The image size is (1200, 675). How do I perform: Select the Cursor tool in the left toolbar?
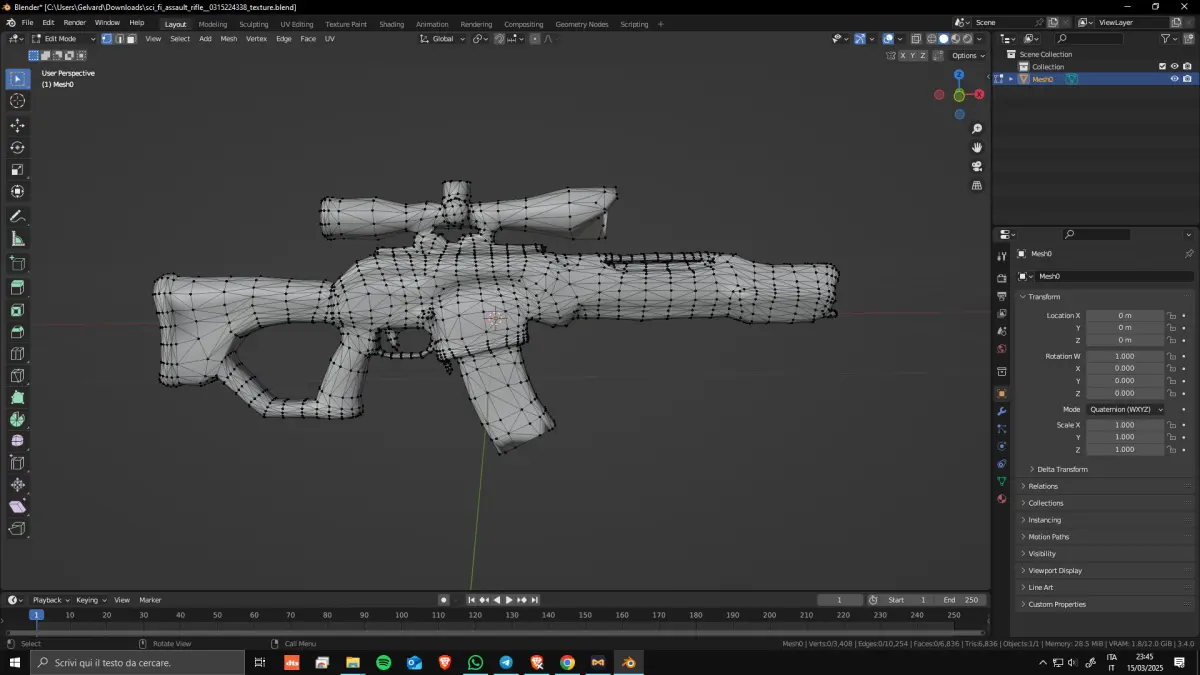18,101
